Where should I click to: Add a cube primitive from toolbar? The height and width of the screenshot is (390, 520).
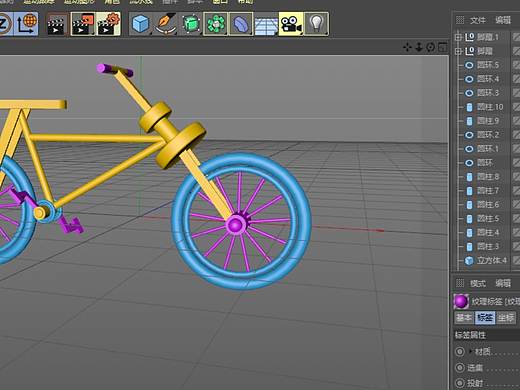pos(141,24)
